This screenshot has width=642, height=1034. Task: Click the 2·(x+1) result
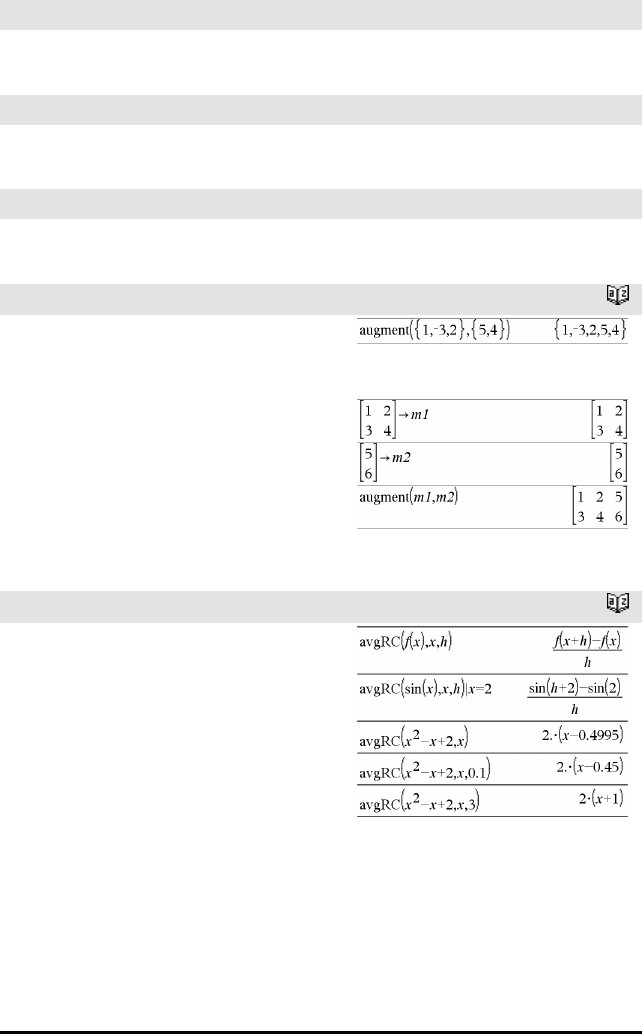tap(601, 799)
